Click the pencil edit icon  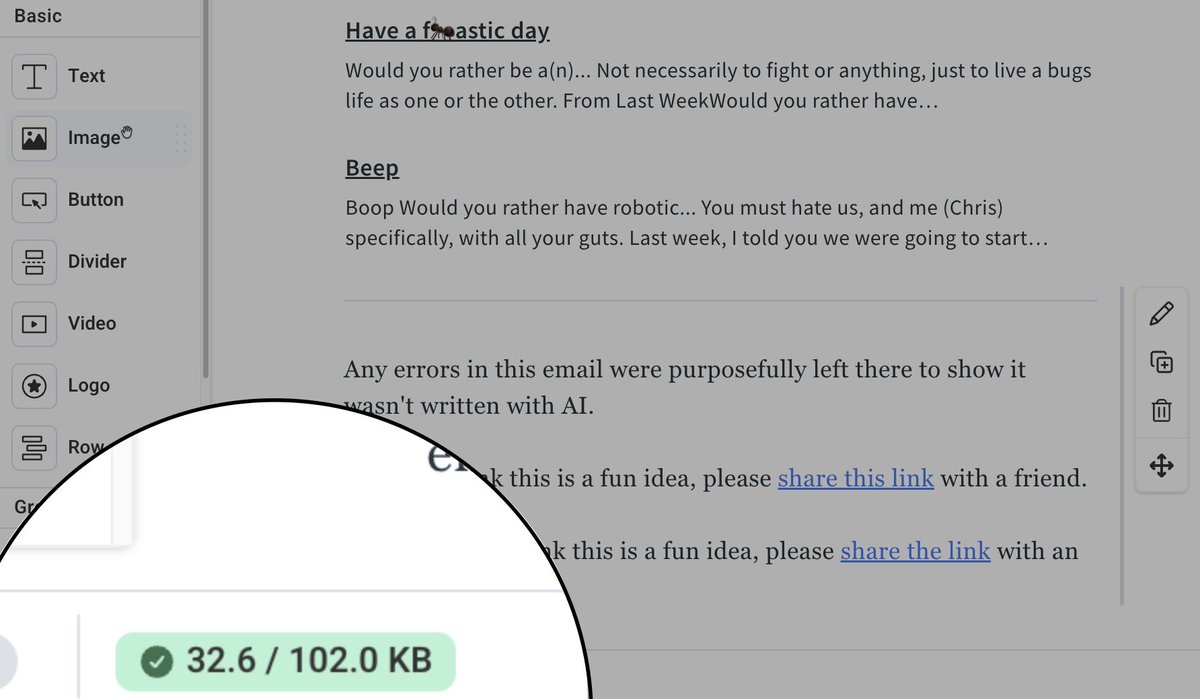click(x=1161, y=315)
